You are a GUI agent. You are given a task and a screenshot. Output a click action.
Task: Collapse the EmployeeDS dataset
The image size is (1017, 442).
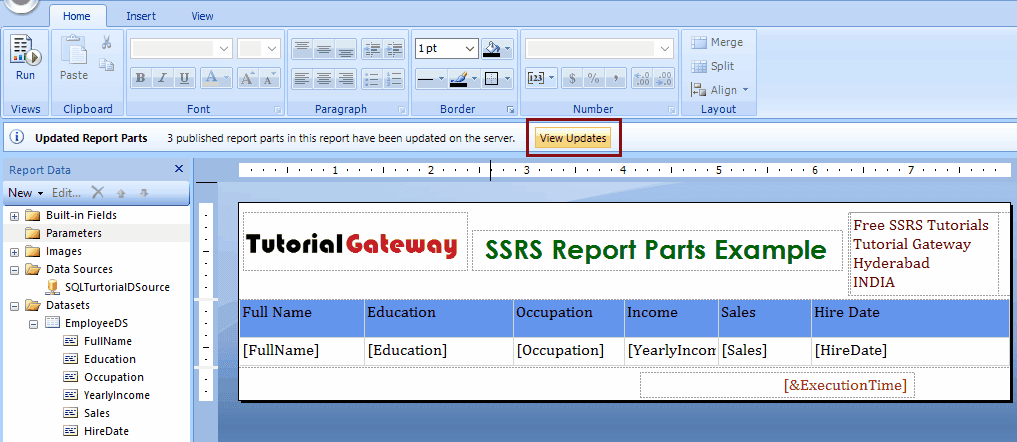pyautogui.click(x=33, y=323)
